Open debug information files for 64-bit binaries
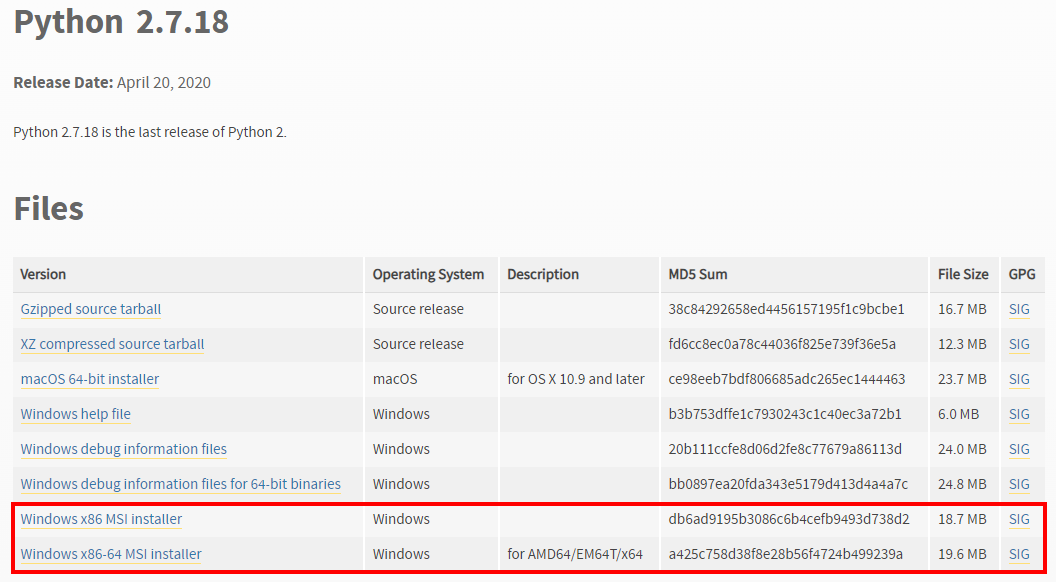 pyautogui.click(x=180, y=484)
